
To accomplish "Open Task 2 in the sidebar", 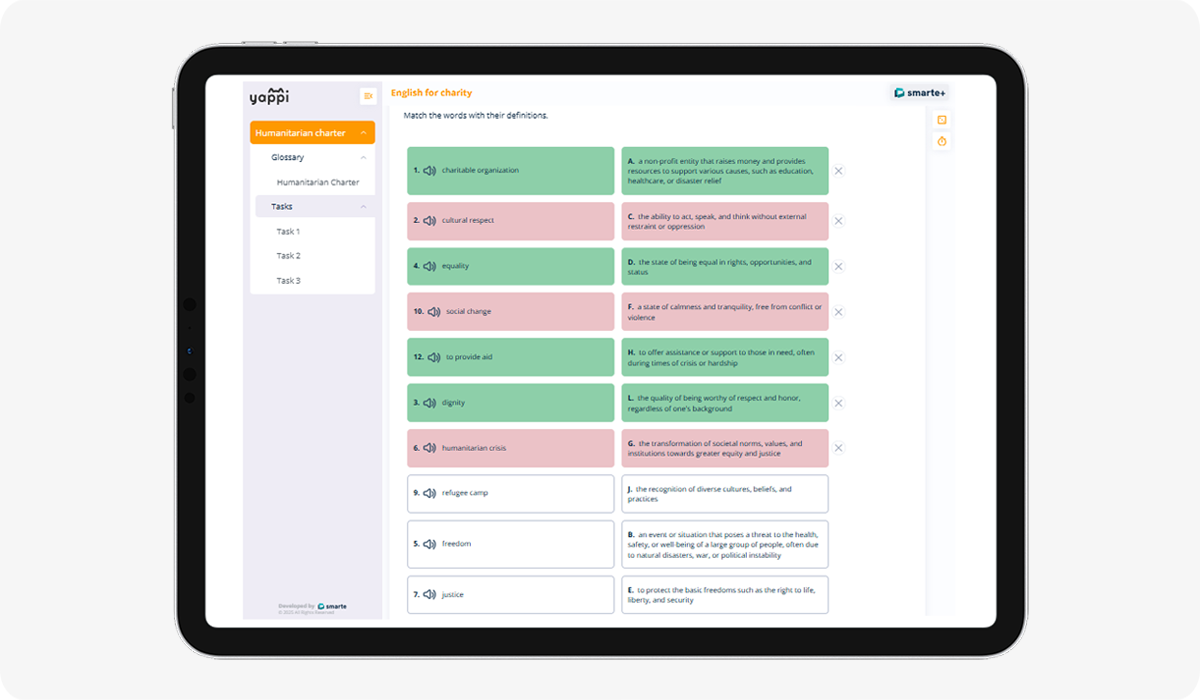I will pyautogui.click(x=288, y=256).
